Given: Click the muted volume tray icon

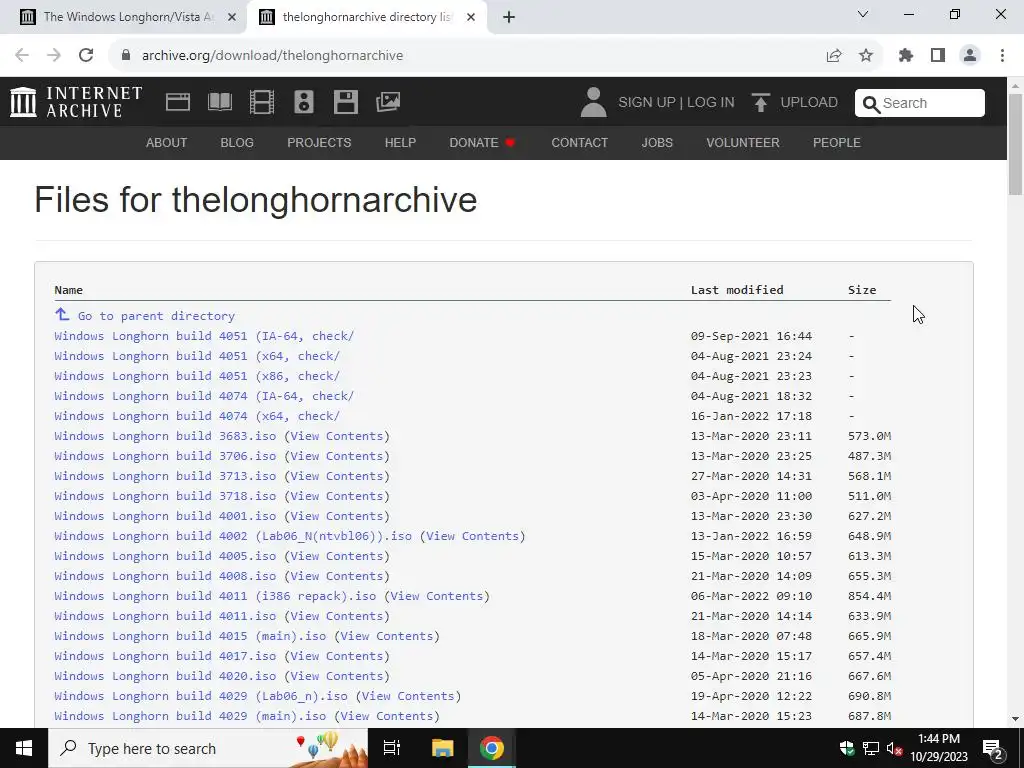Looking at the screenshot, I should 894,748.
